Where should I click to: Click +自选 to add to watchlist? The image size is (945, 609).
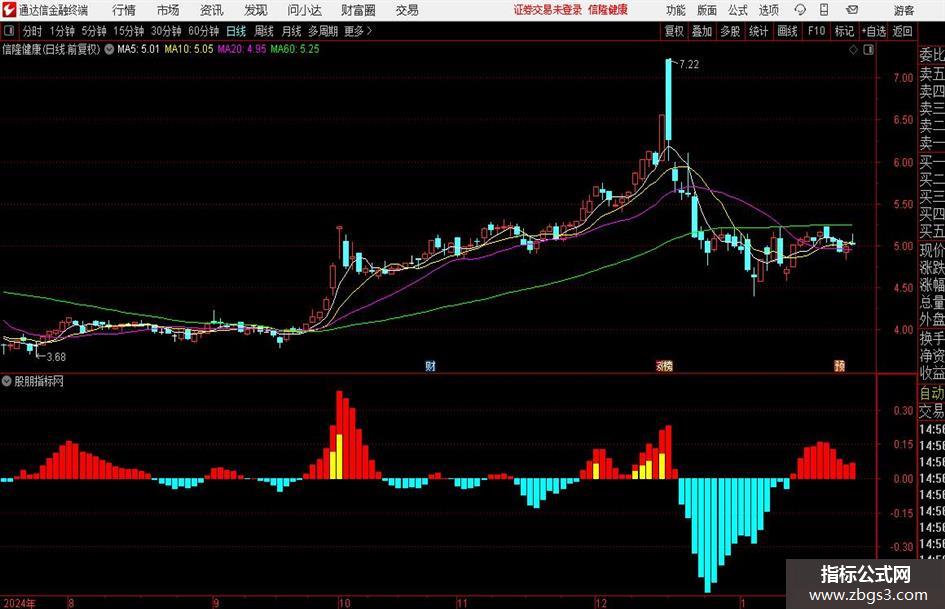pyautogui.click(x=873, y=31)
